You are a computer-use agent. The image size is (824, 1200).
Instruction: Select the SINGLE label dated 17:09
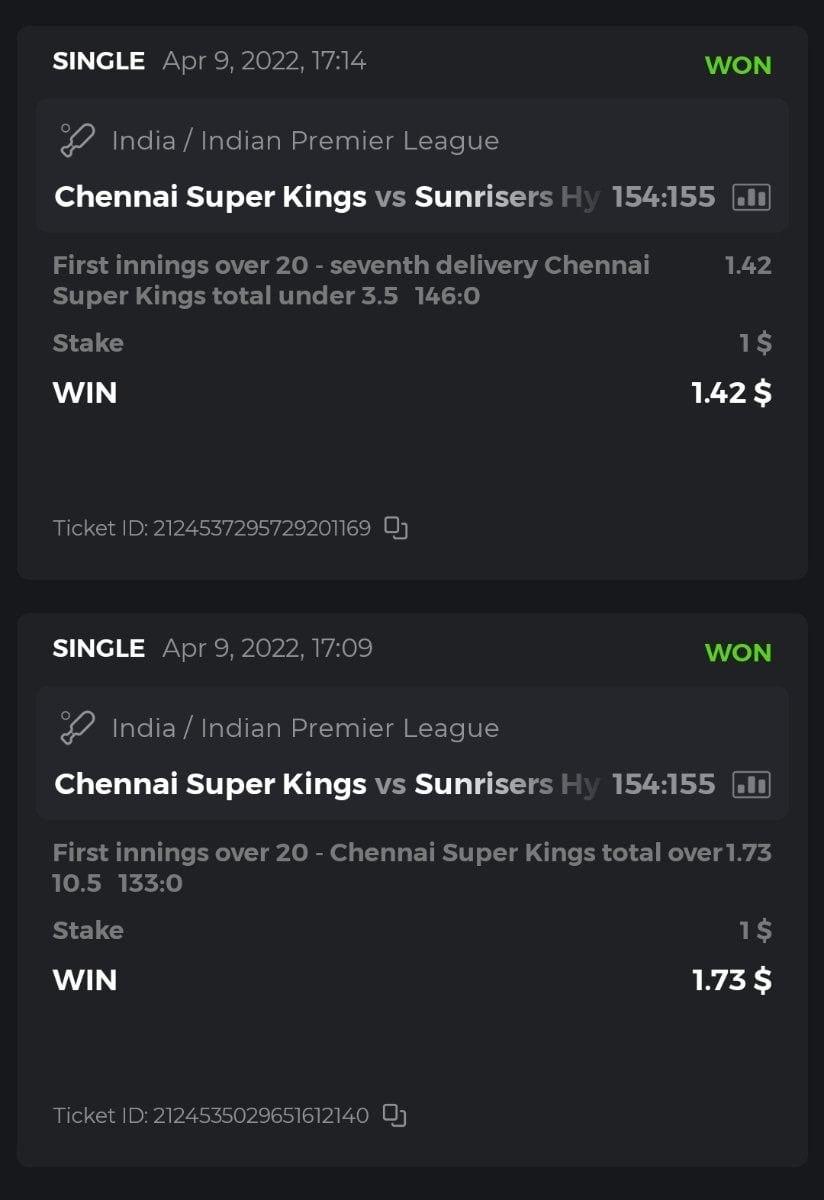(99, 648)
